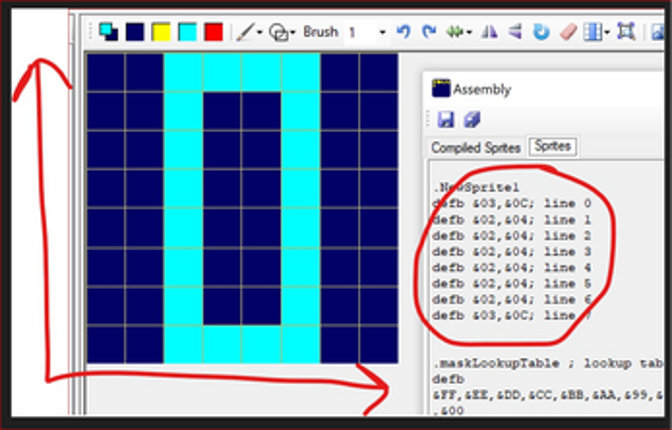Click the save icon in Assembly panel
Image resolution: width=672 pixels, height=430 pixels.
[446, 120]
